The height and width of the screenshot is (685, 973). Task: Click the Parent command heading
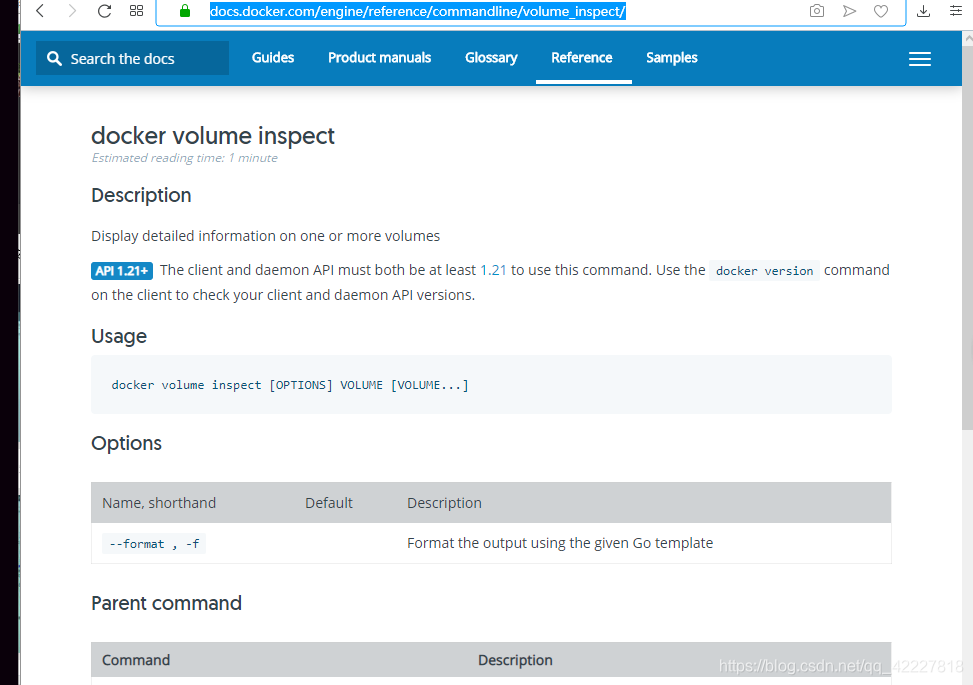[x=166, y=603]
